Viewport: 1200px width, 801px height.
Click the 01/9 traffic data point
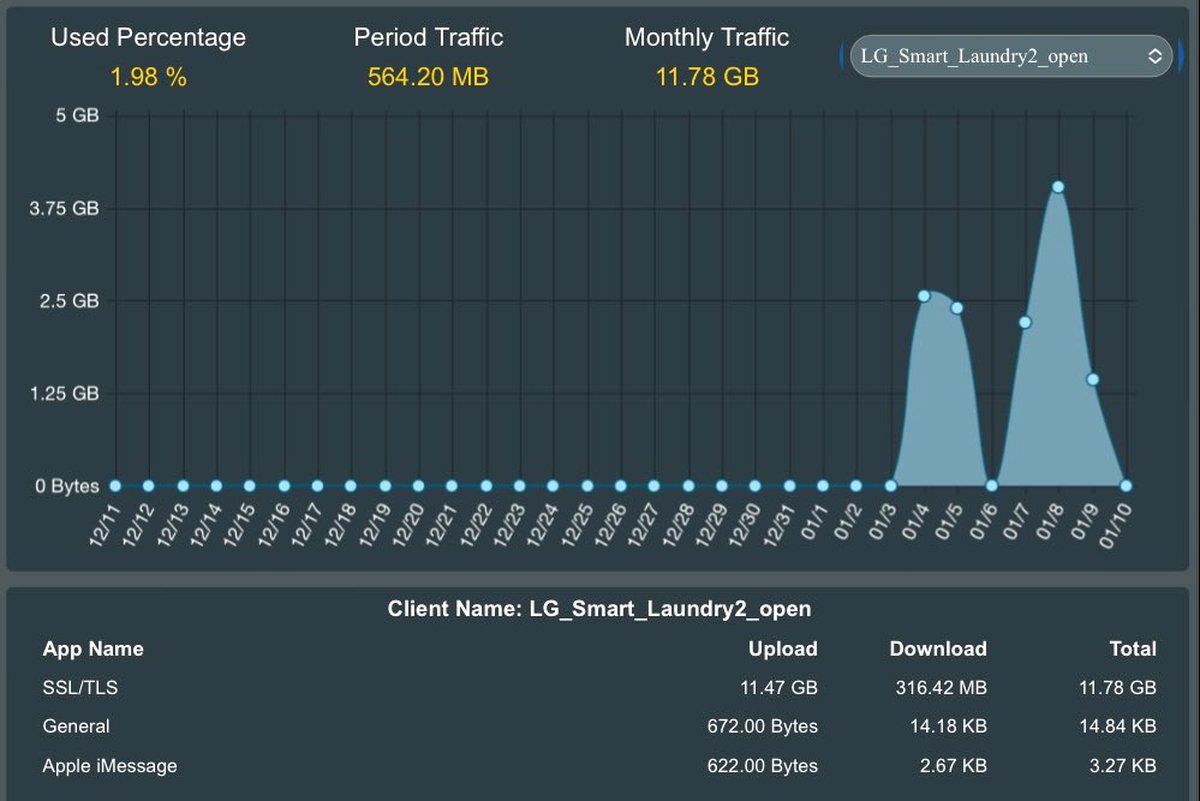click(x=1093, y=379)
